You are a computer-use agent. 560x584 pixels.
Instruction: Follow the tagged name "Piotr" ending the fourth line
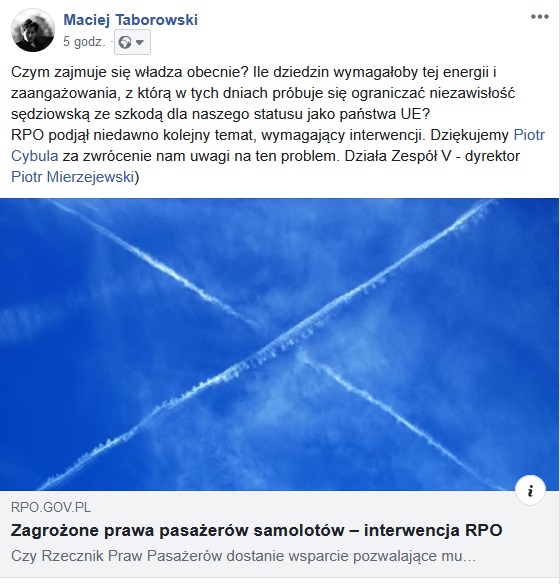click(x=529, y=135)
